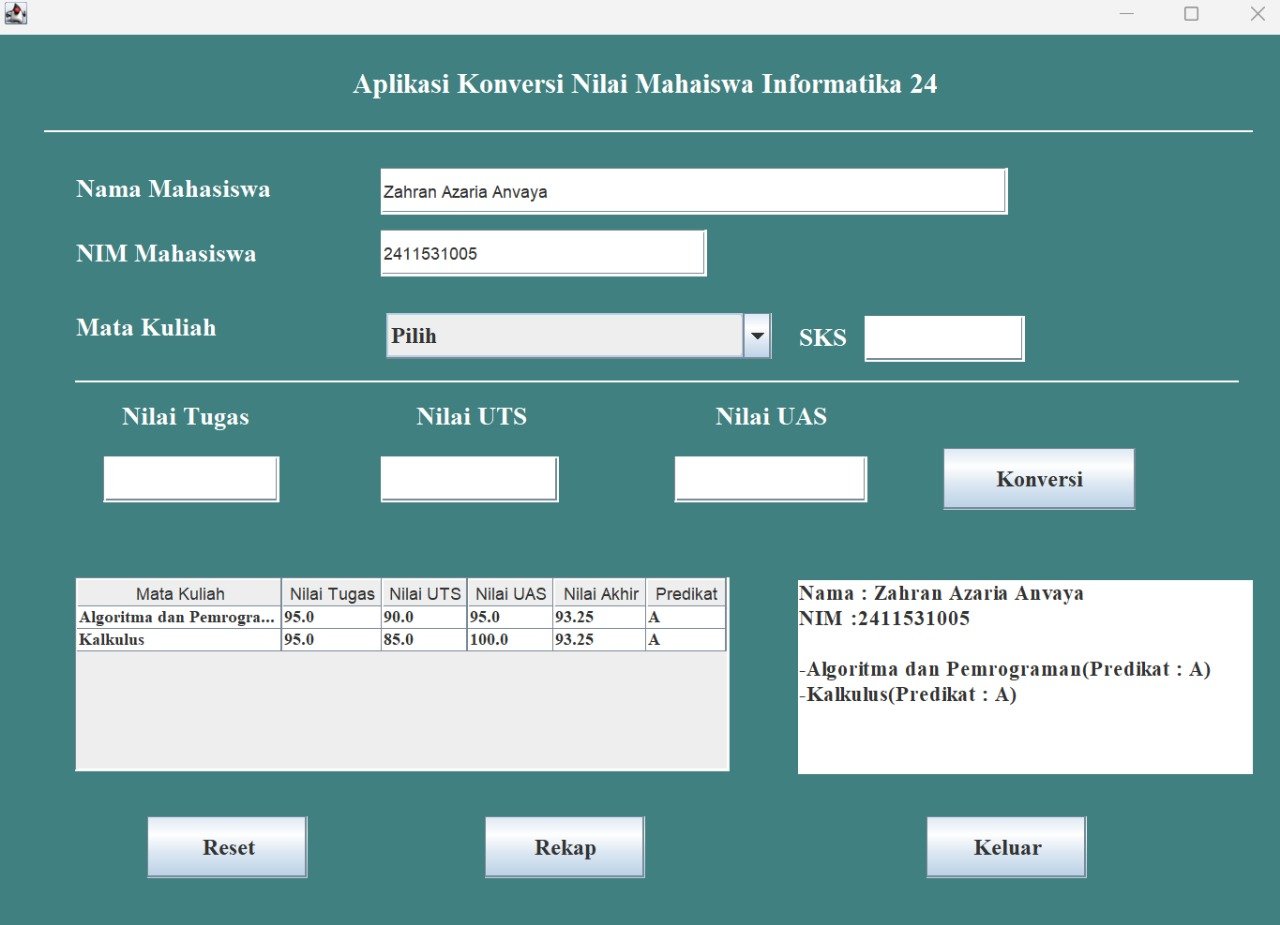Click the SKS input field
This screenshot has height=925, width=1280.
point(944,338)
